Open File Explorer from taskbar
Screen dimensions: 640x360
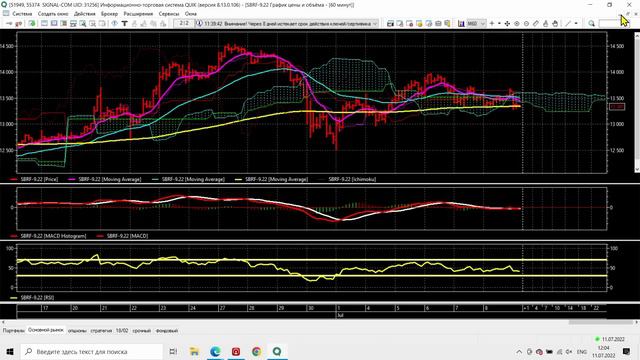(194, 351)
